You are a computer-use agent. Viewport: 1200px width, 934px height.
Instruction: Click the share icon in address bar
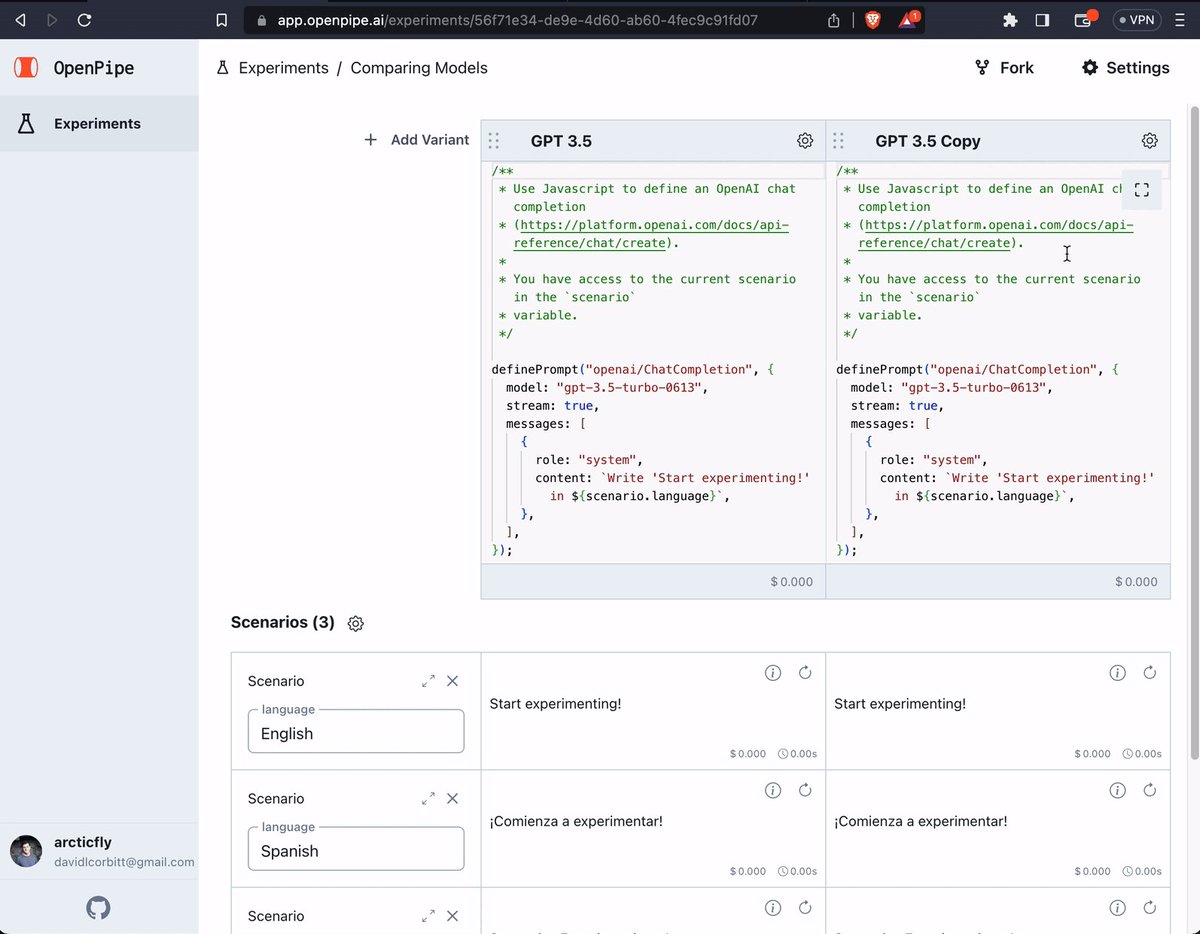(x=834, y=20)
